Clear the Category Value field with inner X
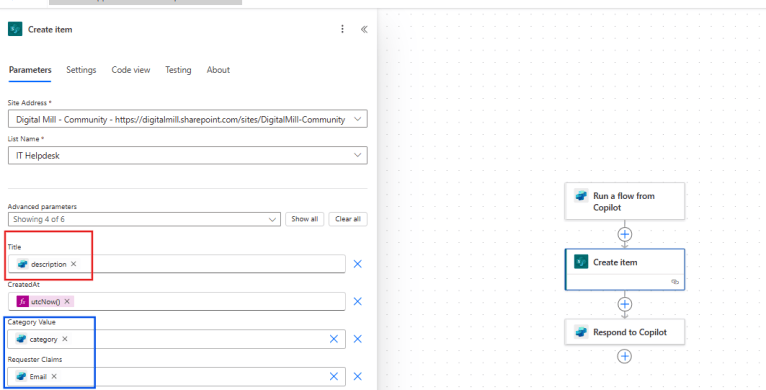 [334, 339]
